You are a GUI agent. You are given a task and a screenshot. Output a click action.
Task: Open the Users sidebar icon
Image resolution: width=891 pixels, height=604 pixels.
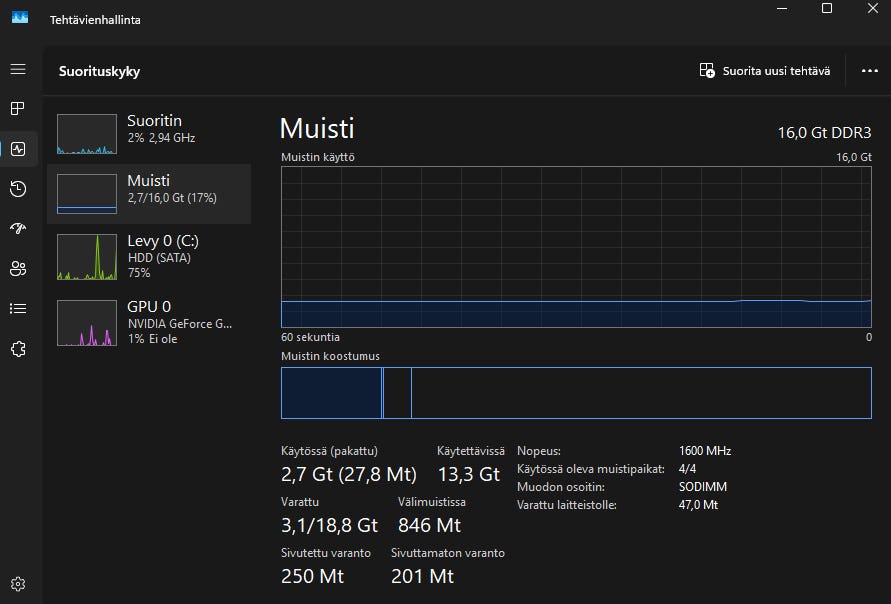coord(18,268)
